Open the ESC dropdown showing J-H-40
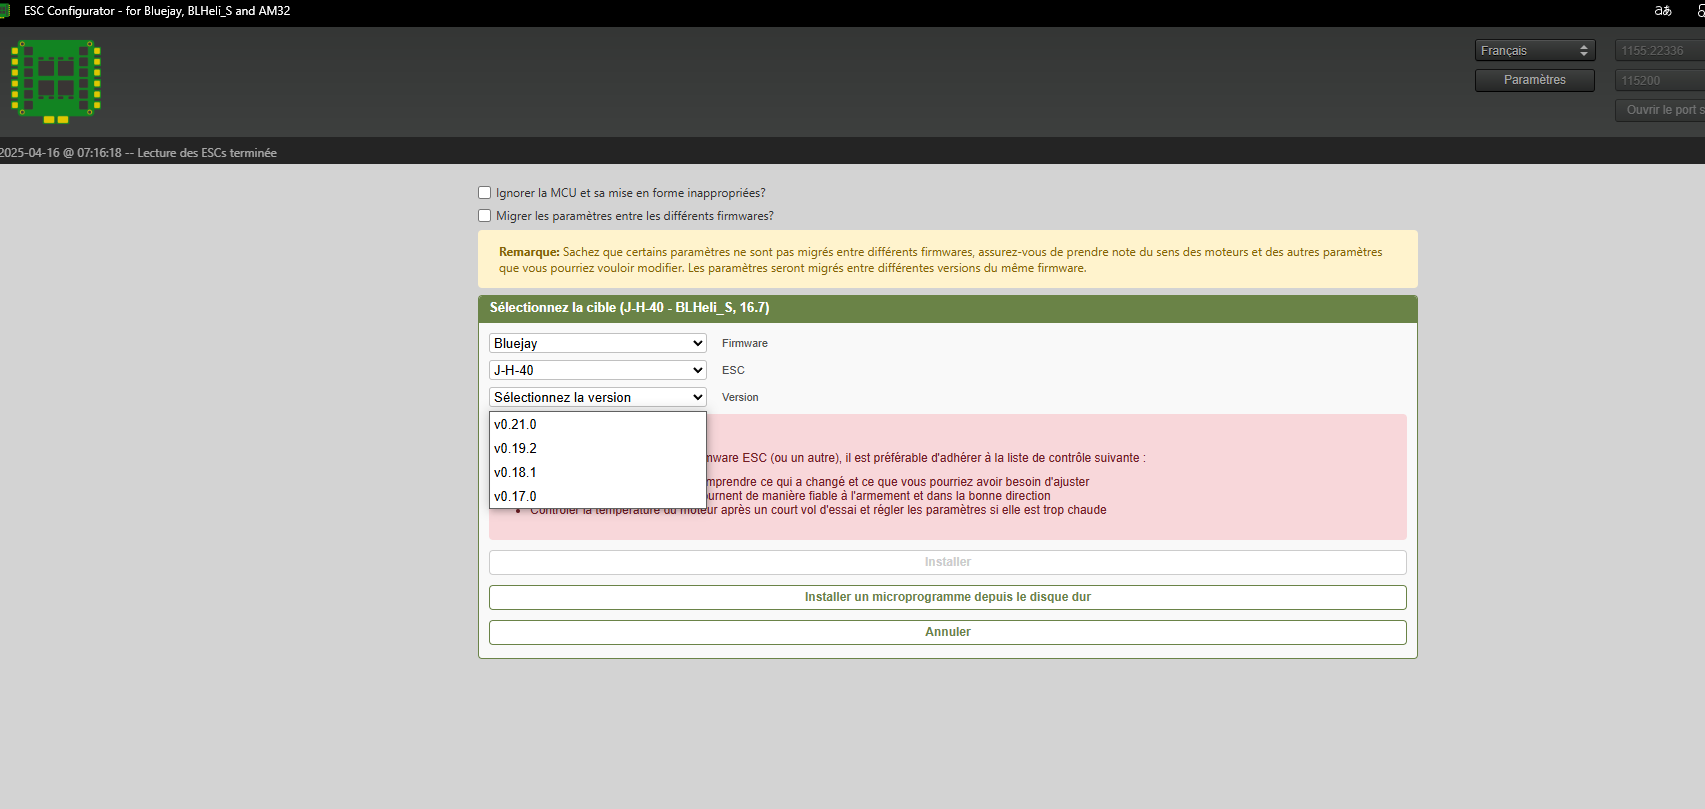This screenshot has height=809, width=1705. pyautogui.click(x=597, y=370)
